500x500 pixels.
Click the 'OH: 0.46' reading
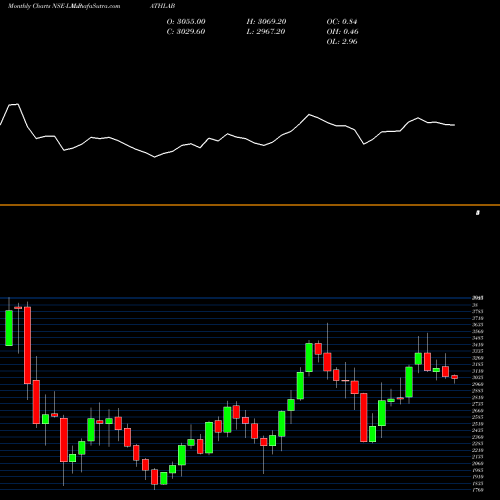tap(342, 32)
